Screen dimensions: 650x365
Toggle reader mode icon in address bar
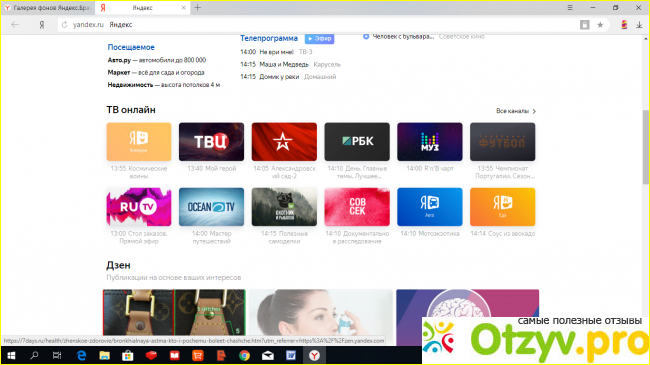click(585, 25)
